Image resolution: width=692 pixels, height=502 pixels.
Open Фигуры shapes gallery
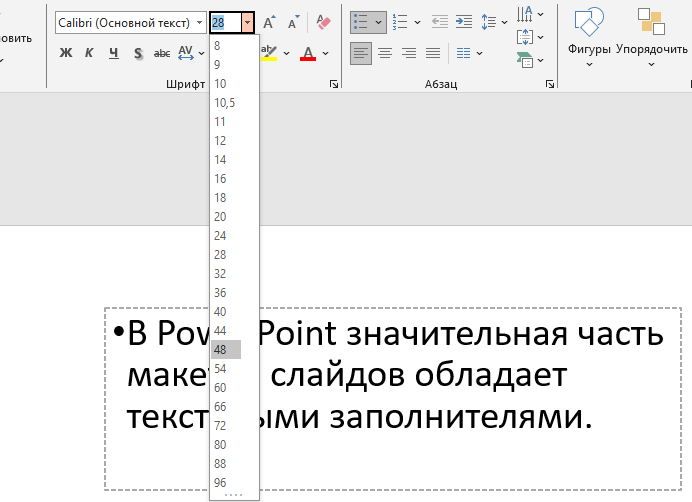point(589,38)
